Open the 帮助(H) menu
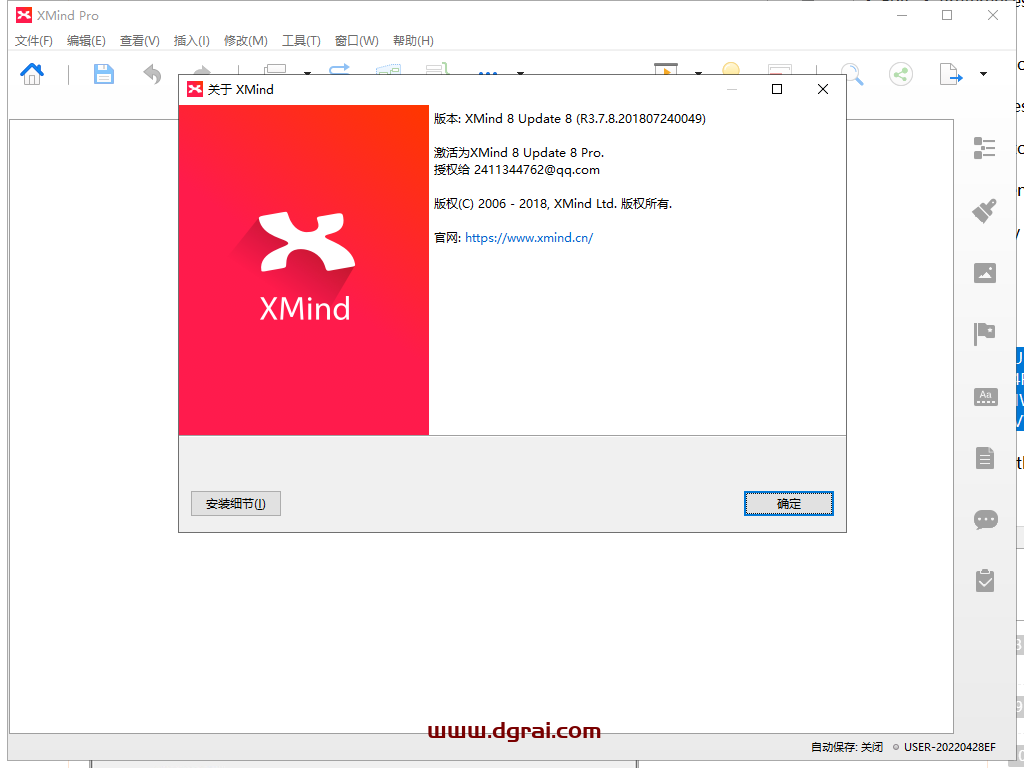1024x768 pixels. pos(413,41)
